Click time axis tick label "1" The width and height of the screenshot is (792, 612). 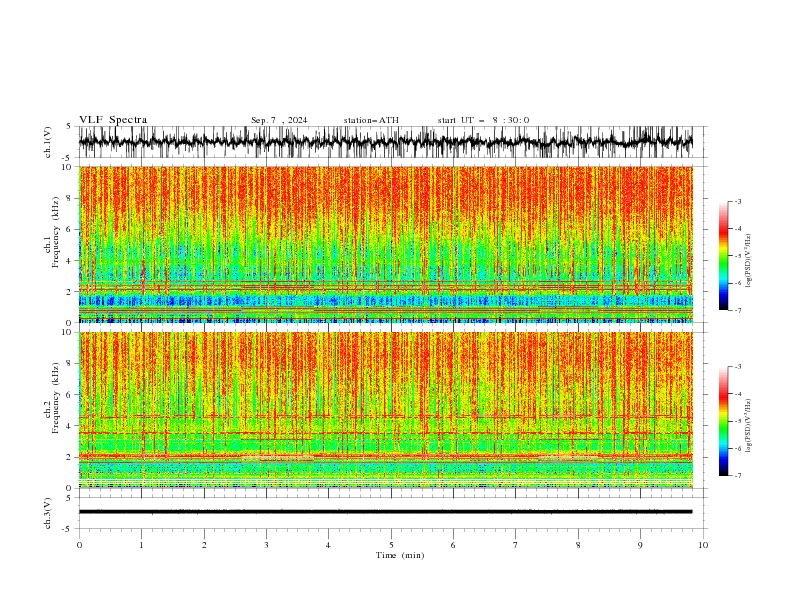141,545
